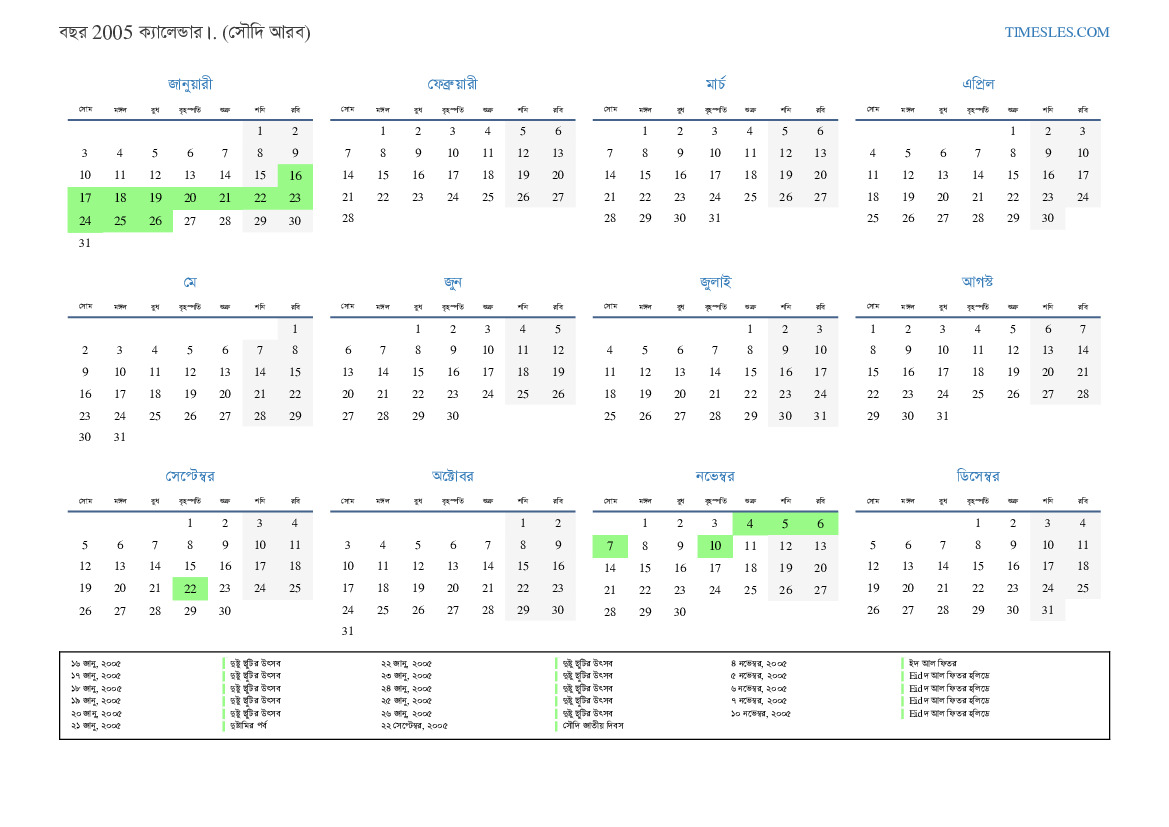Select the ফেব্রুয়ারী month title

pyautogui.click(x=452, y=84)
